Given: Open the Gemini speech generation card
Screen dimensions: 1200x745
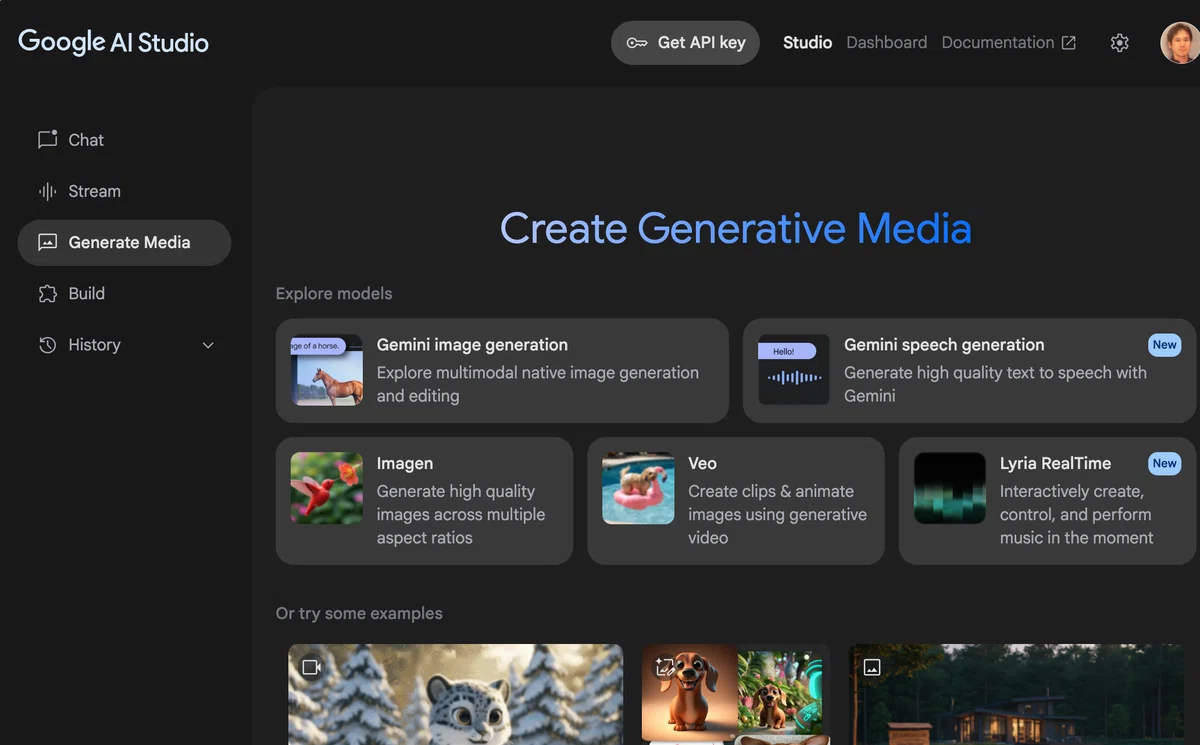Looking at the screenshot, I should click(969, 371).
